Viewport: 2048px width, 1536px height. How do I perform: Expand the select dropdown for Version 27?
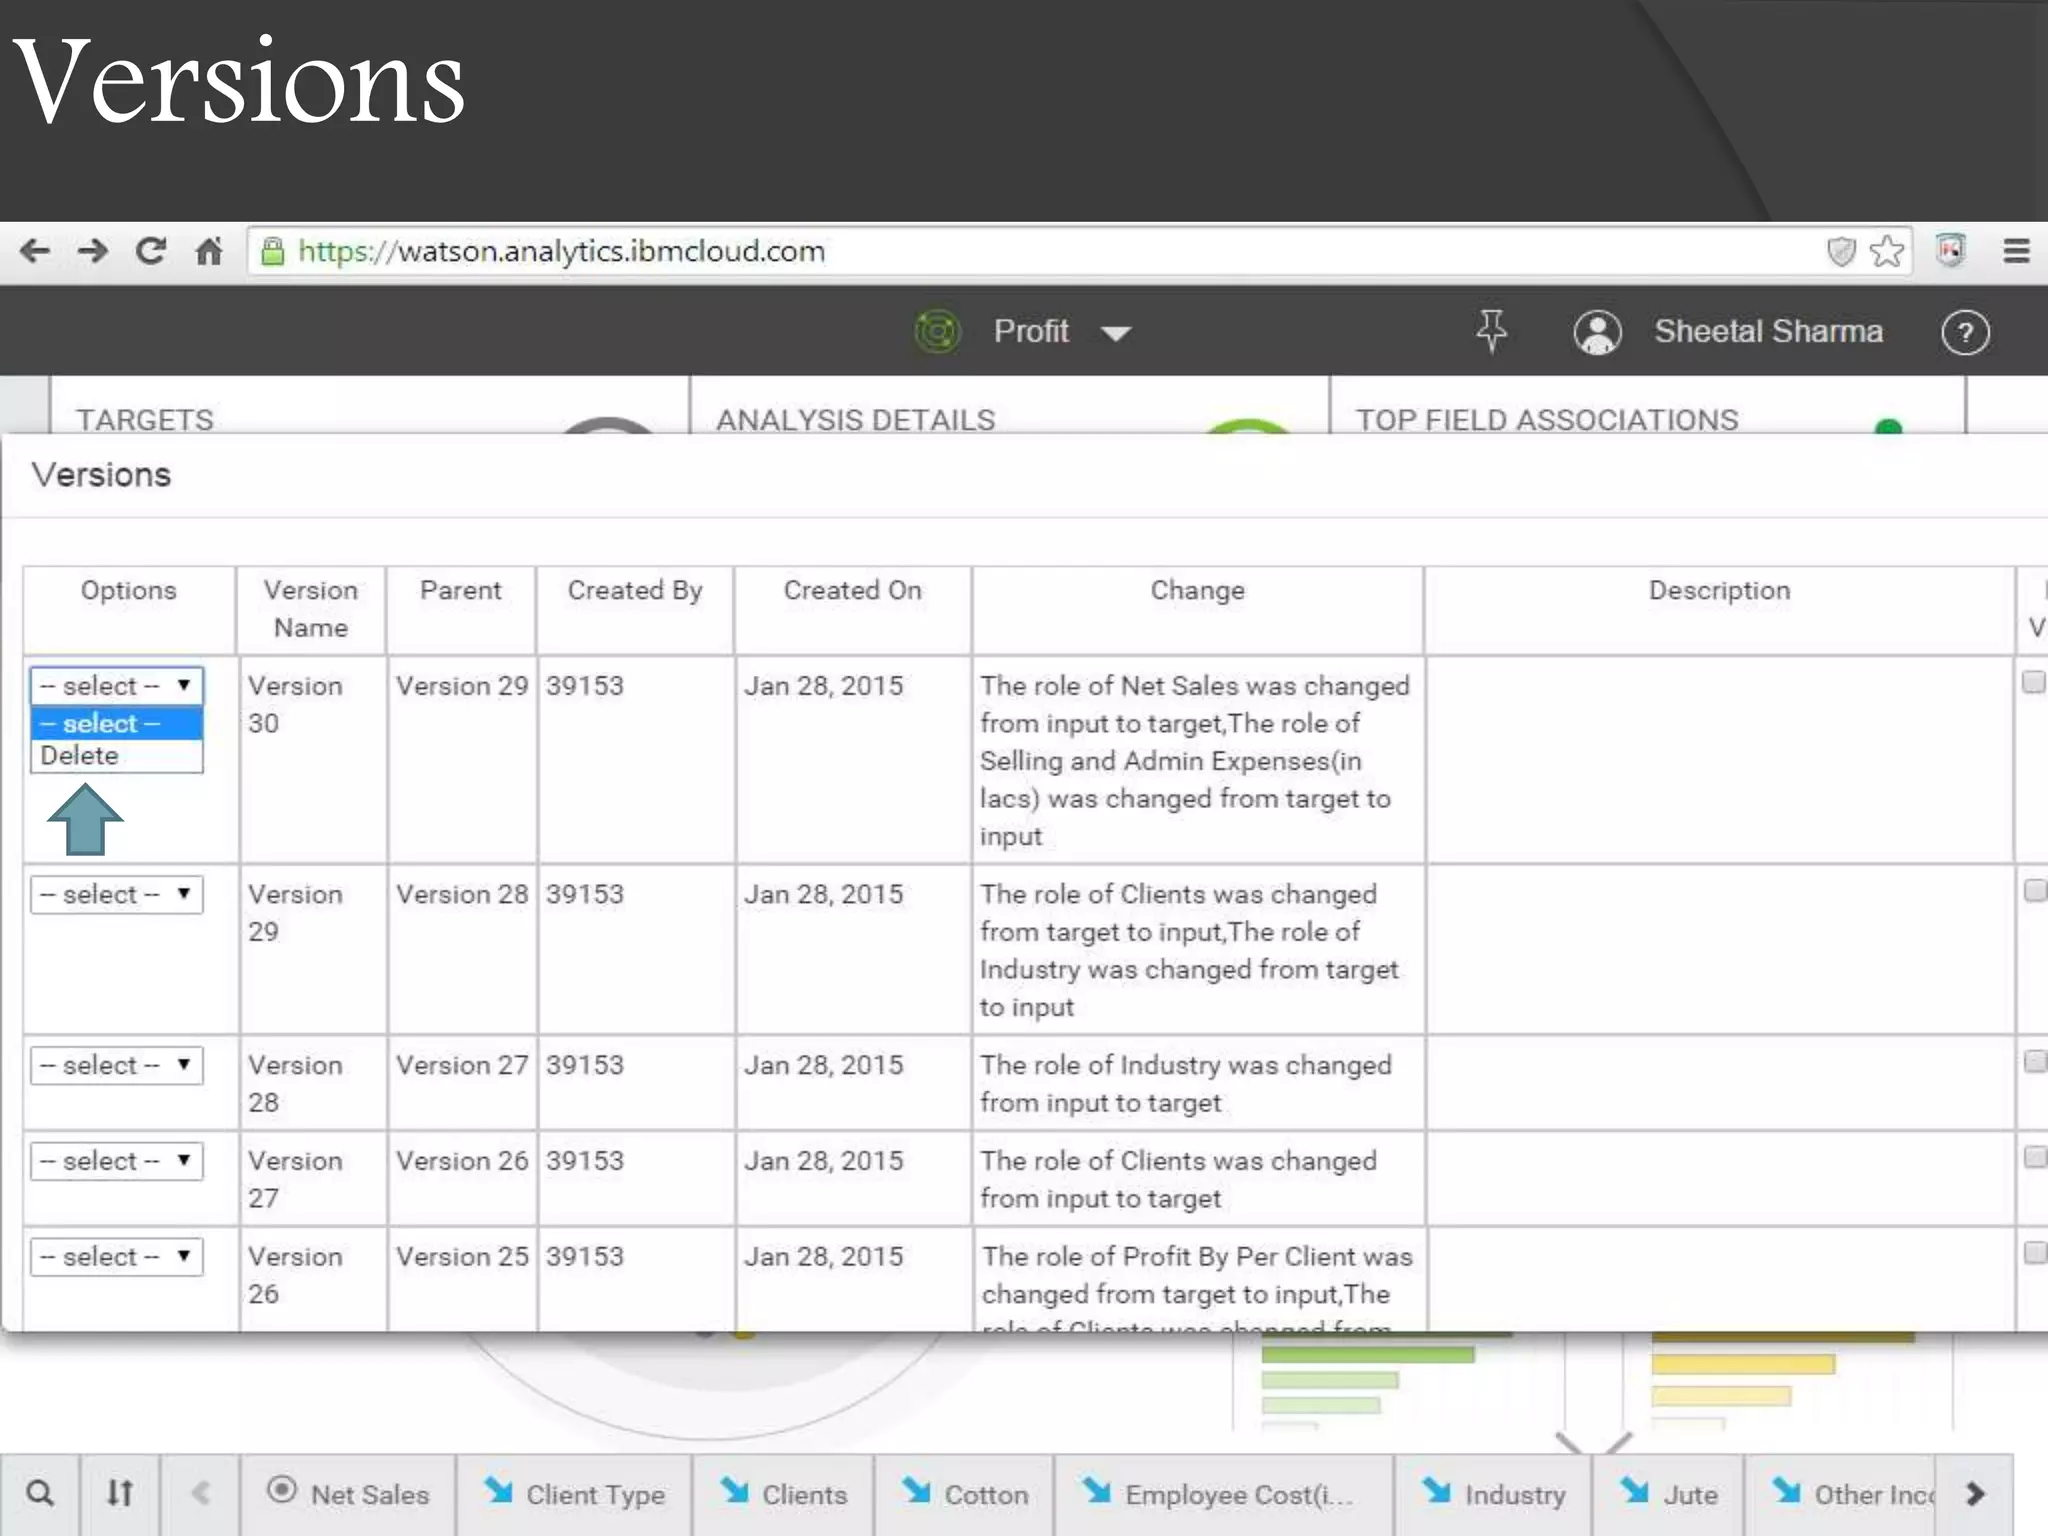point(117,1161)
